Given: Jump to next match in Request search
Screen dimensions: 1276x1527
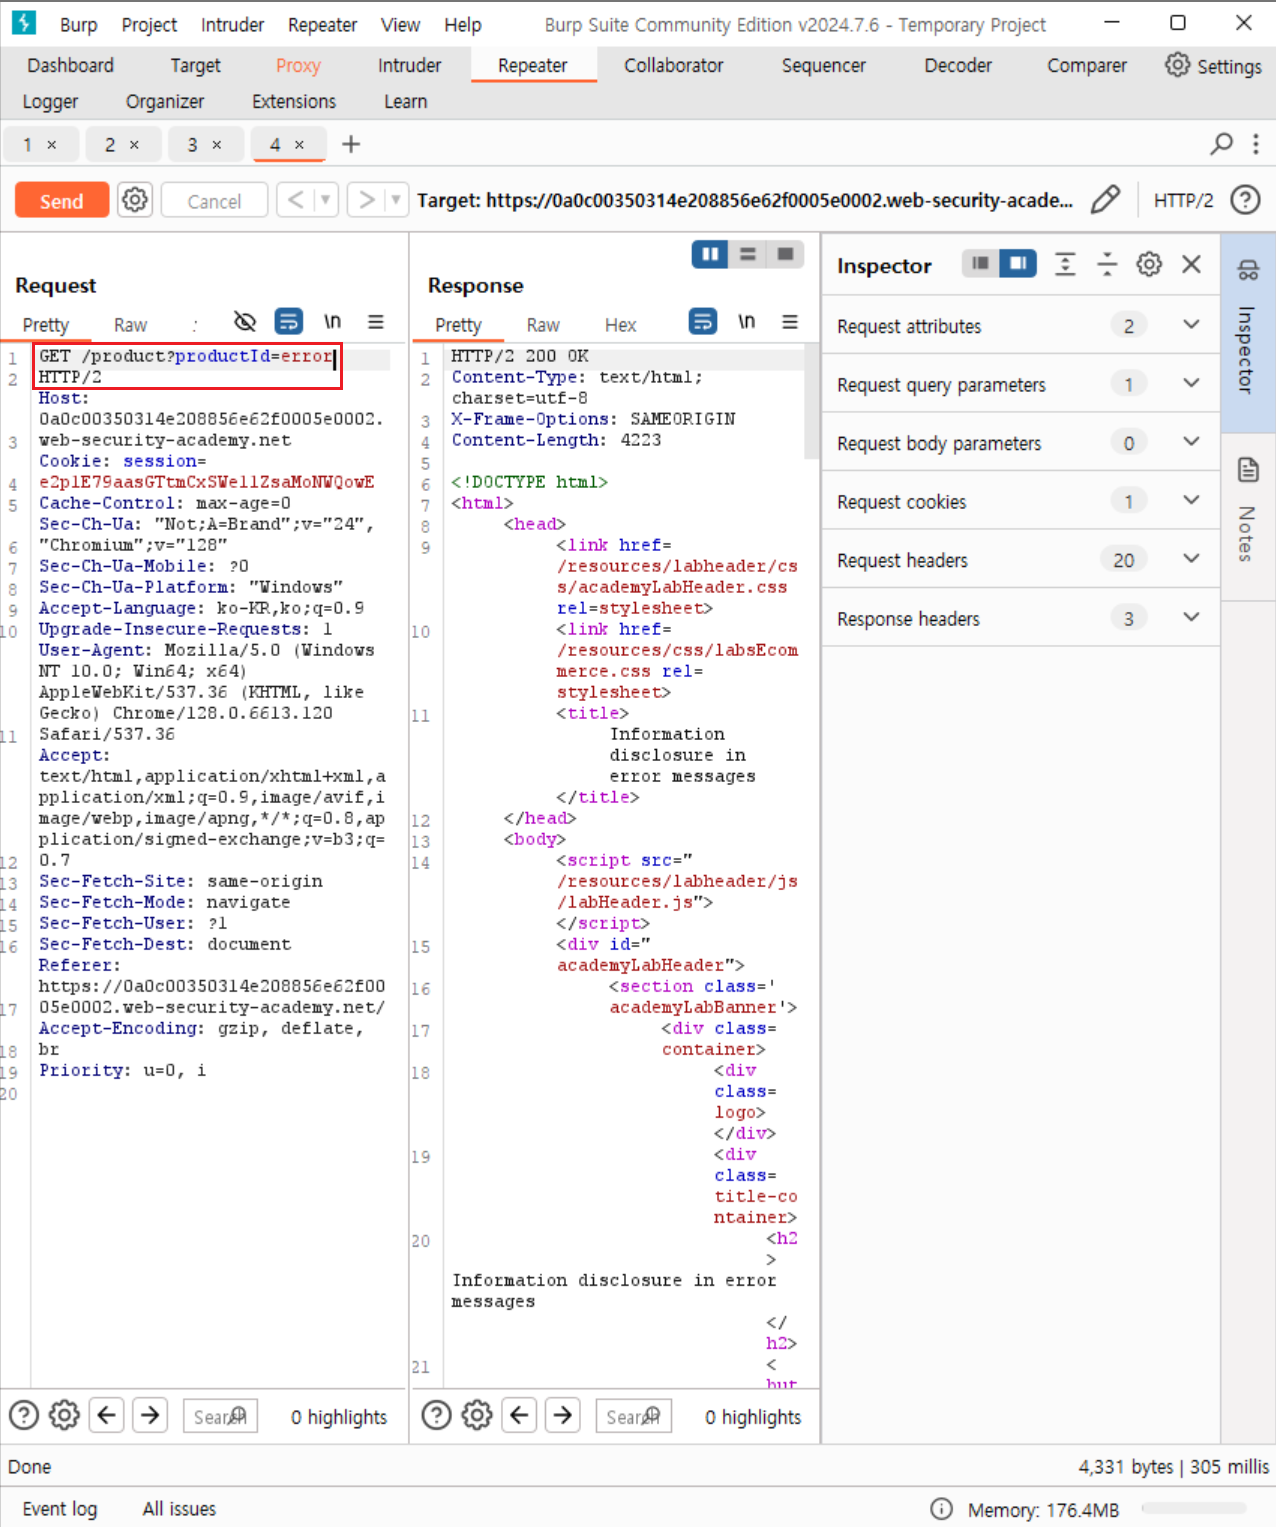Looking at the screenshot, I should 150,1415.
